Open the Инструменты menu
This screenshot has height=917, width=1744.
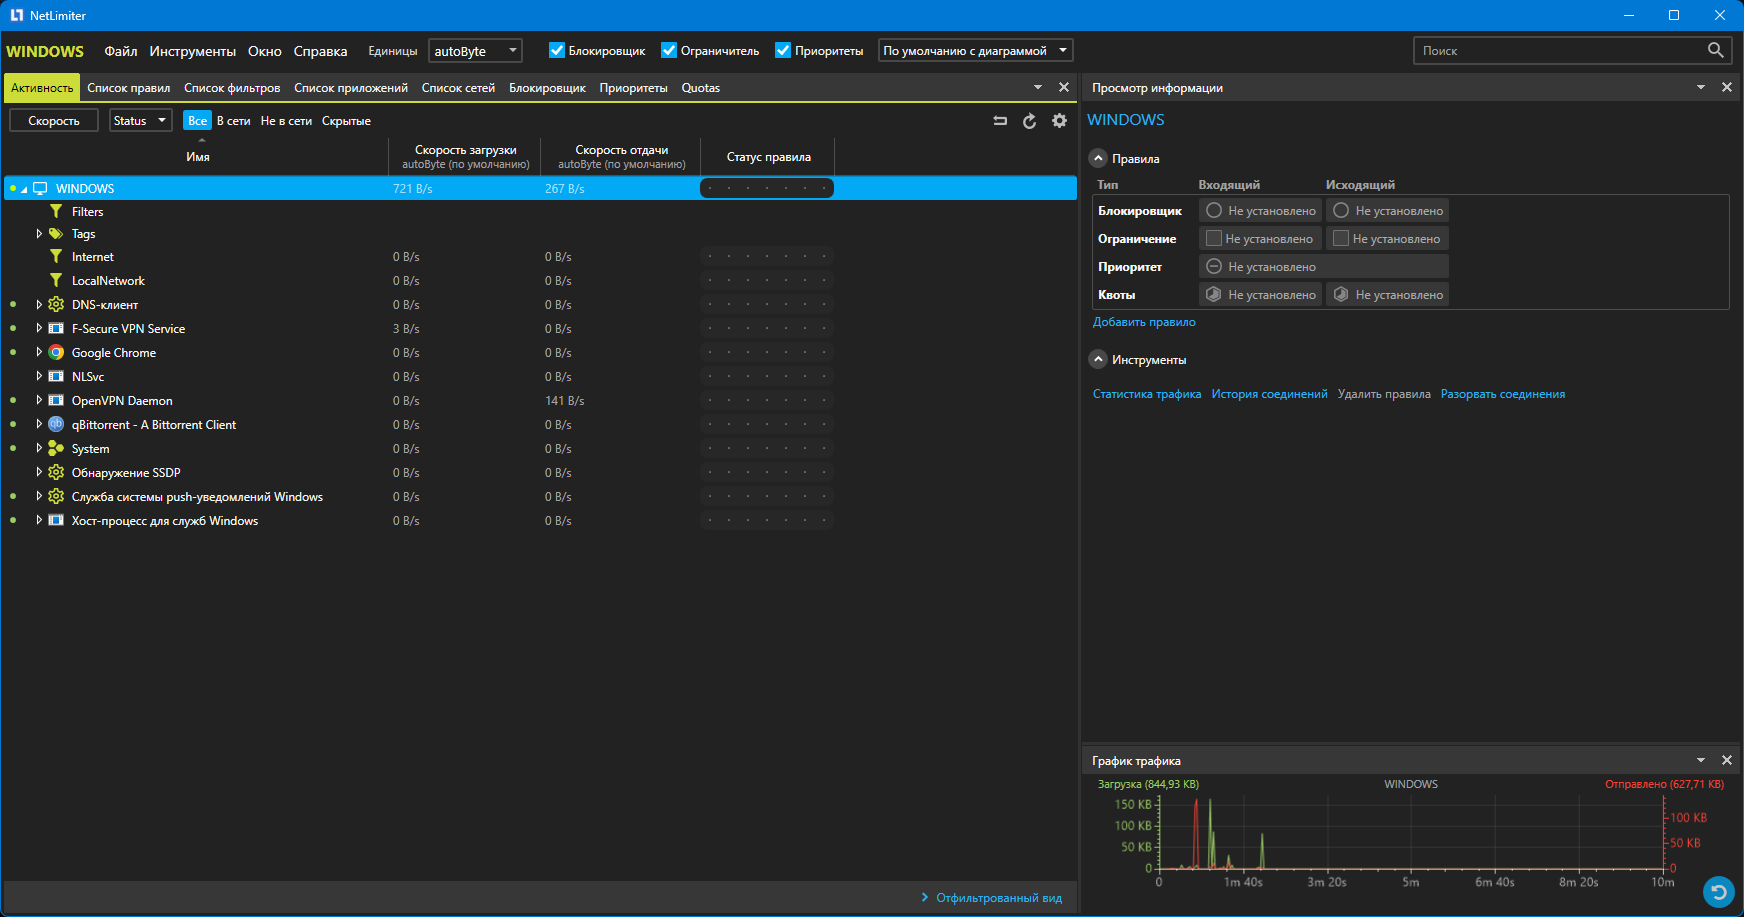(x=192, y=51)
